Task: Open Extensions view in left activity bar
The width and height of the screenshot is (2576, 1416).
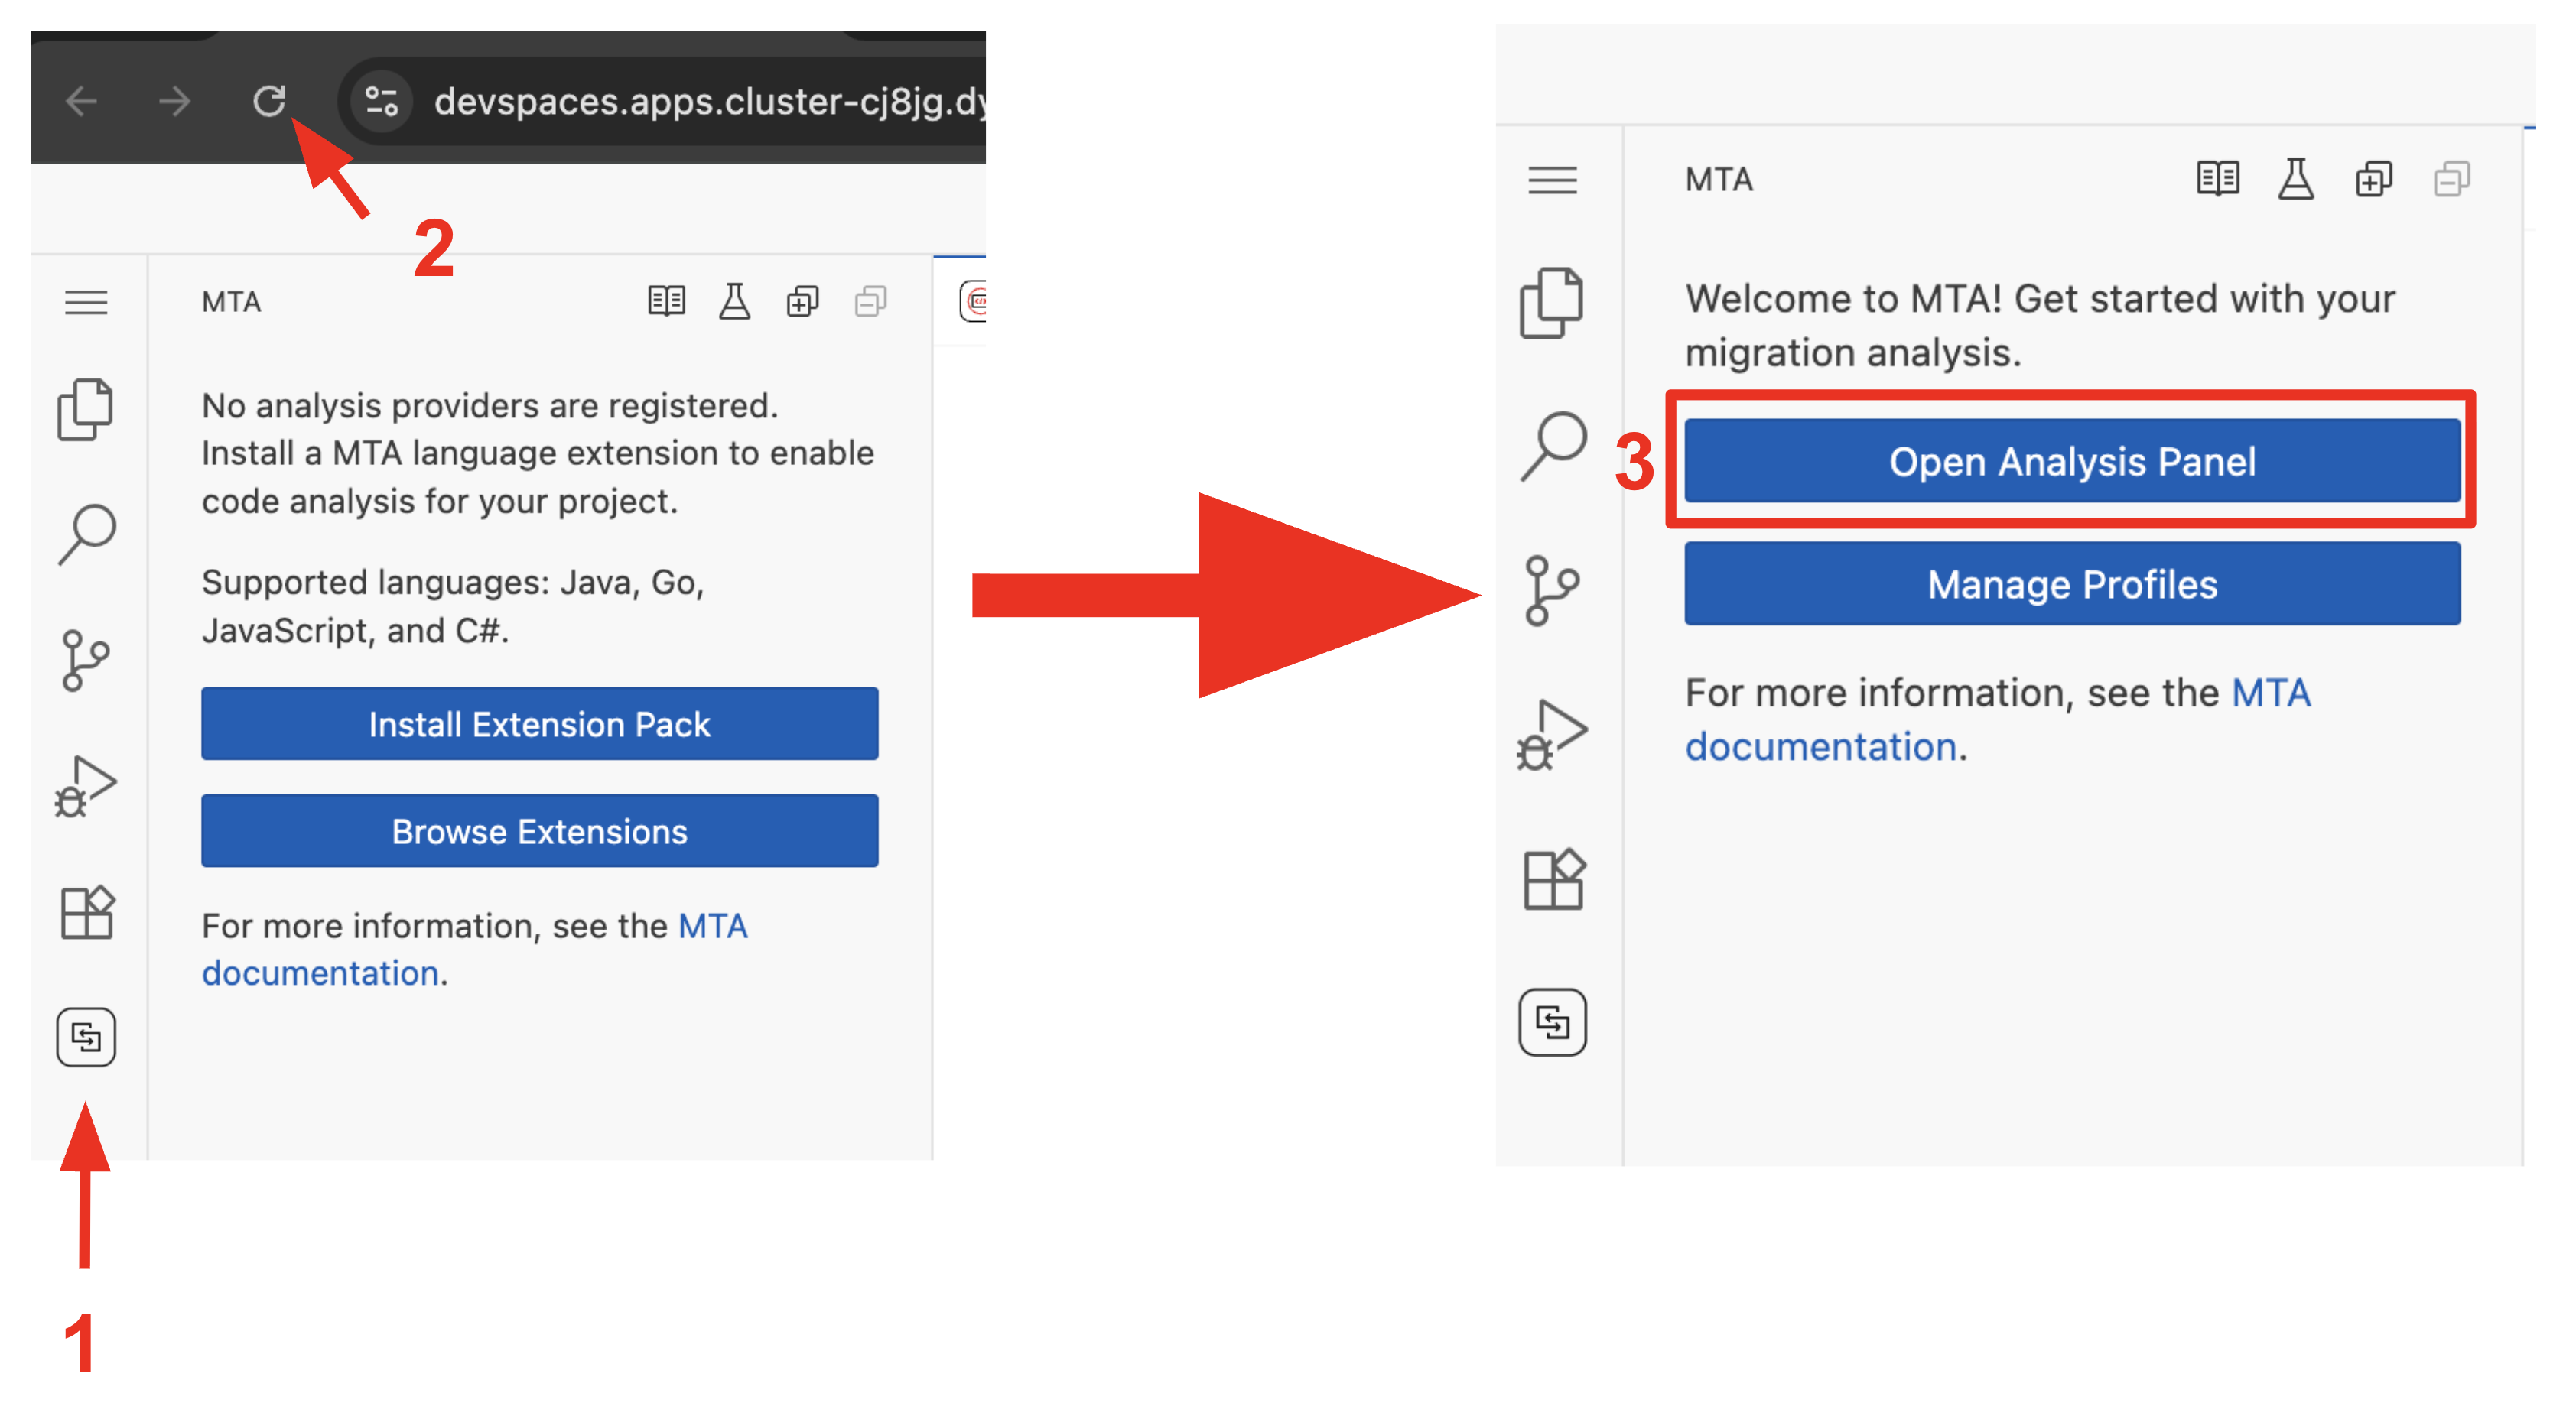Action: (x=86, y=912)
